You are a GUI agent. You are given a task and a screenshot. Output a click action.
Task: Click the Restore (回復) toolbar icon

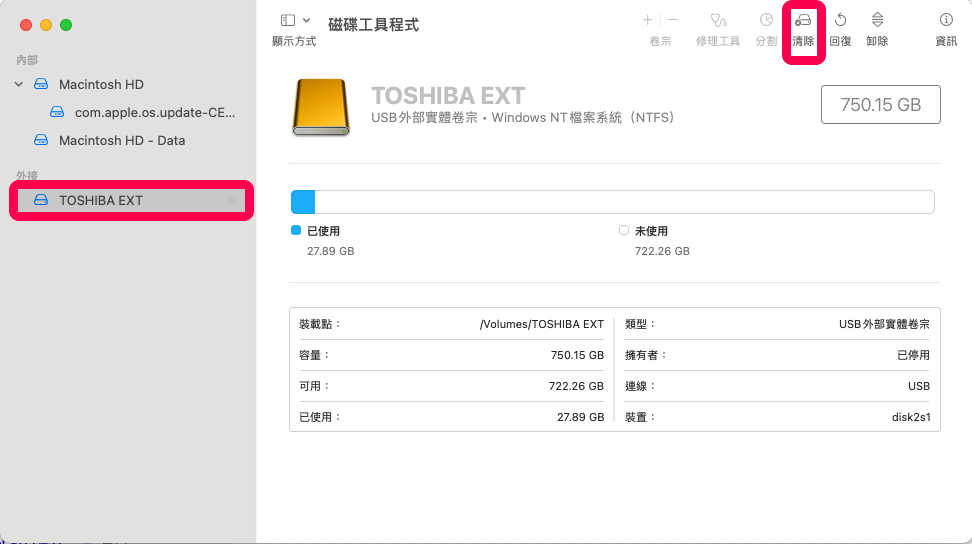(x=840, y=20)
